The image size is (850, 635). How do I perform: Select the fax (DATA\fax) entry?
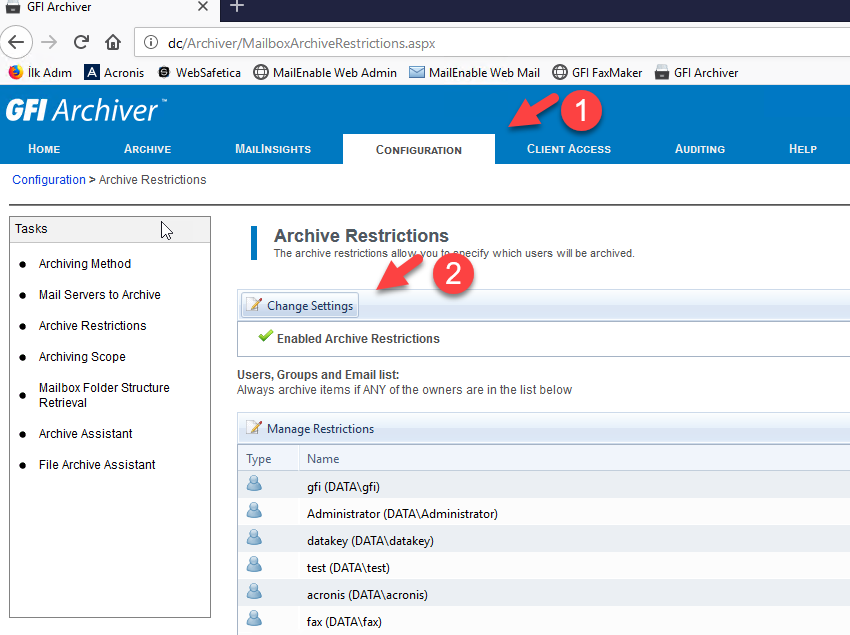pos(344,621)
